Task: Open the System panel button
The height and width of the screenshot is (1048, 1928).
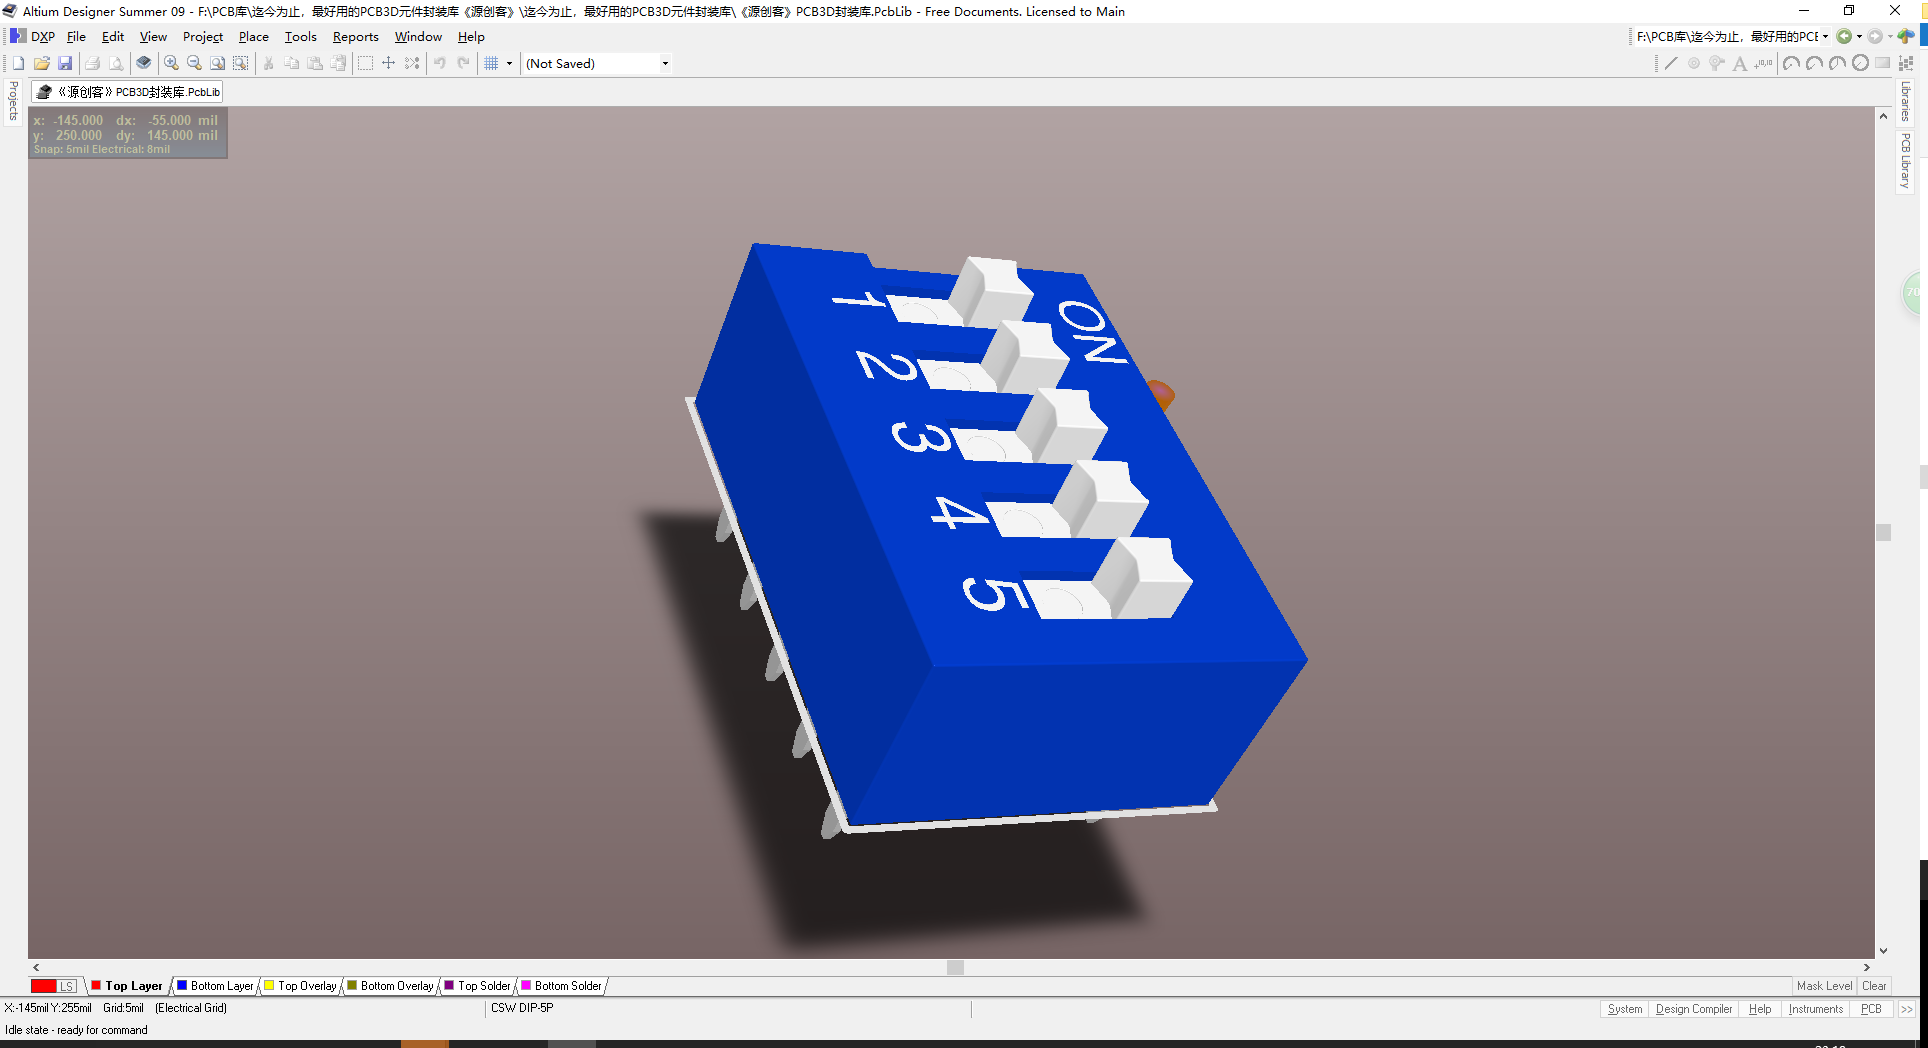Action: tap(1624, 1009)
